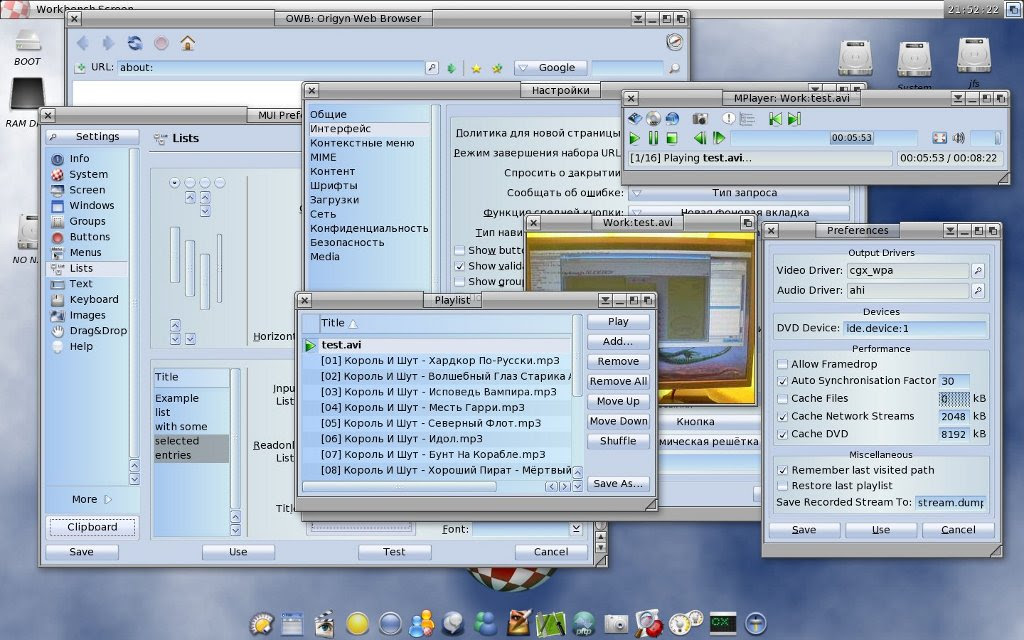Viewport: 1024px width, 640px height.
Task: Click the yellow bookmark star icon
Action: click(x=476, y=68)
